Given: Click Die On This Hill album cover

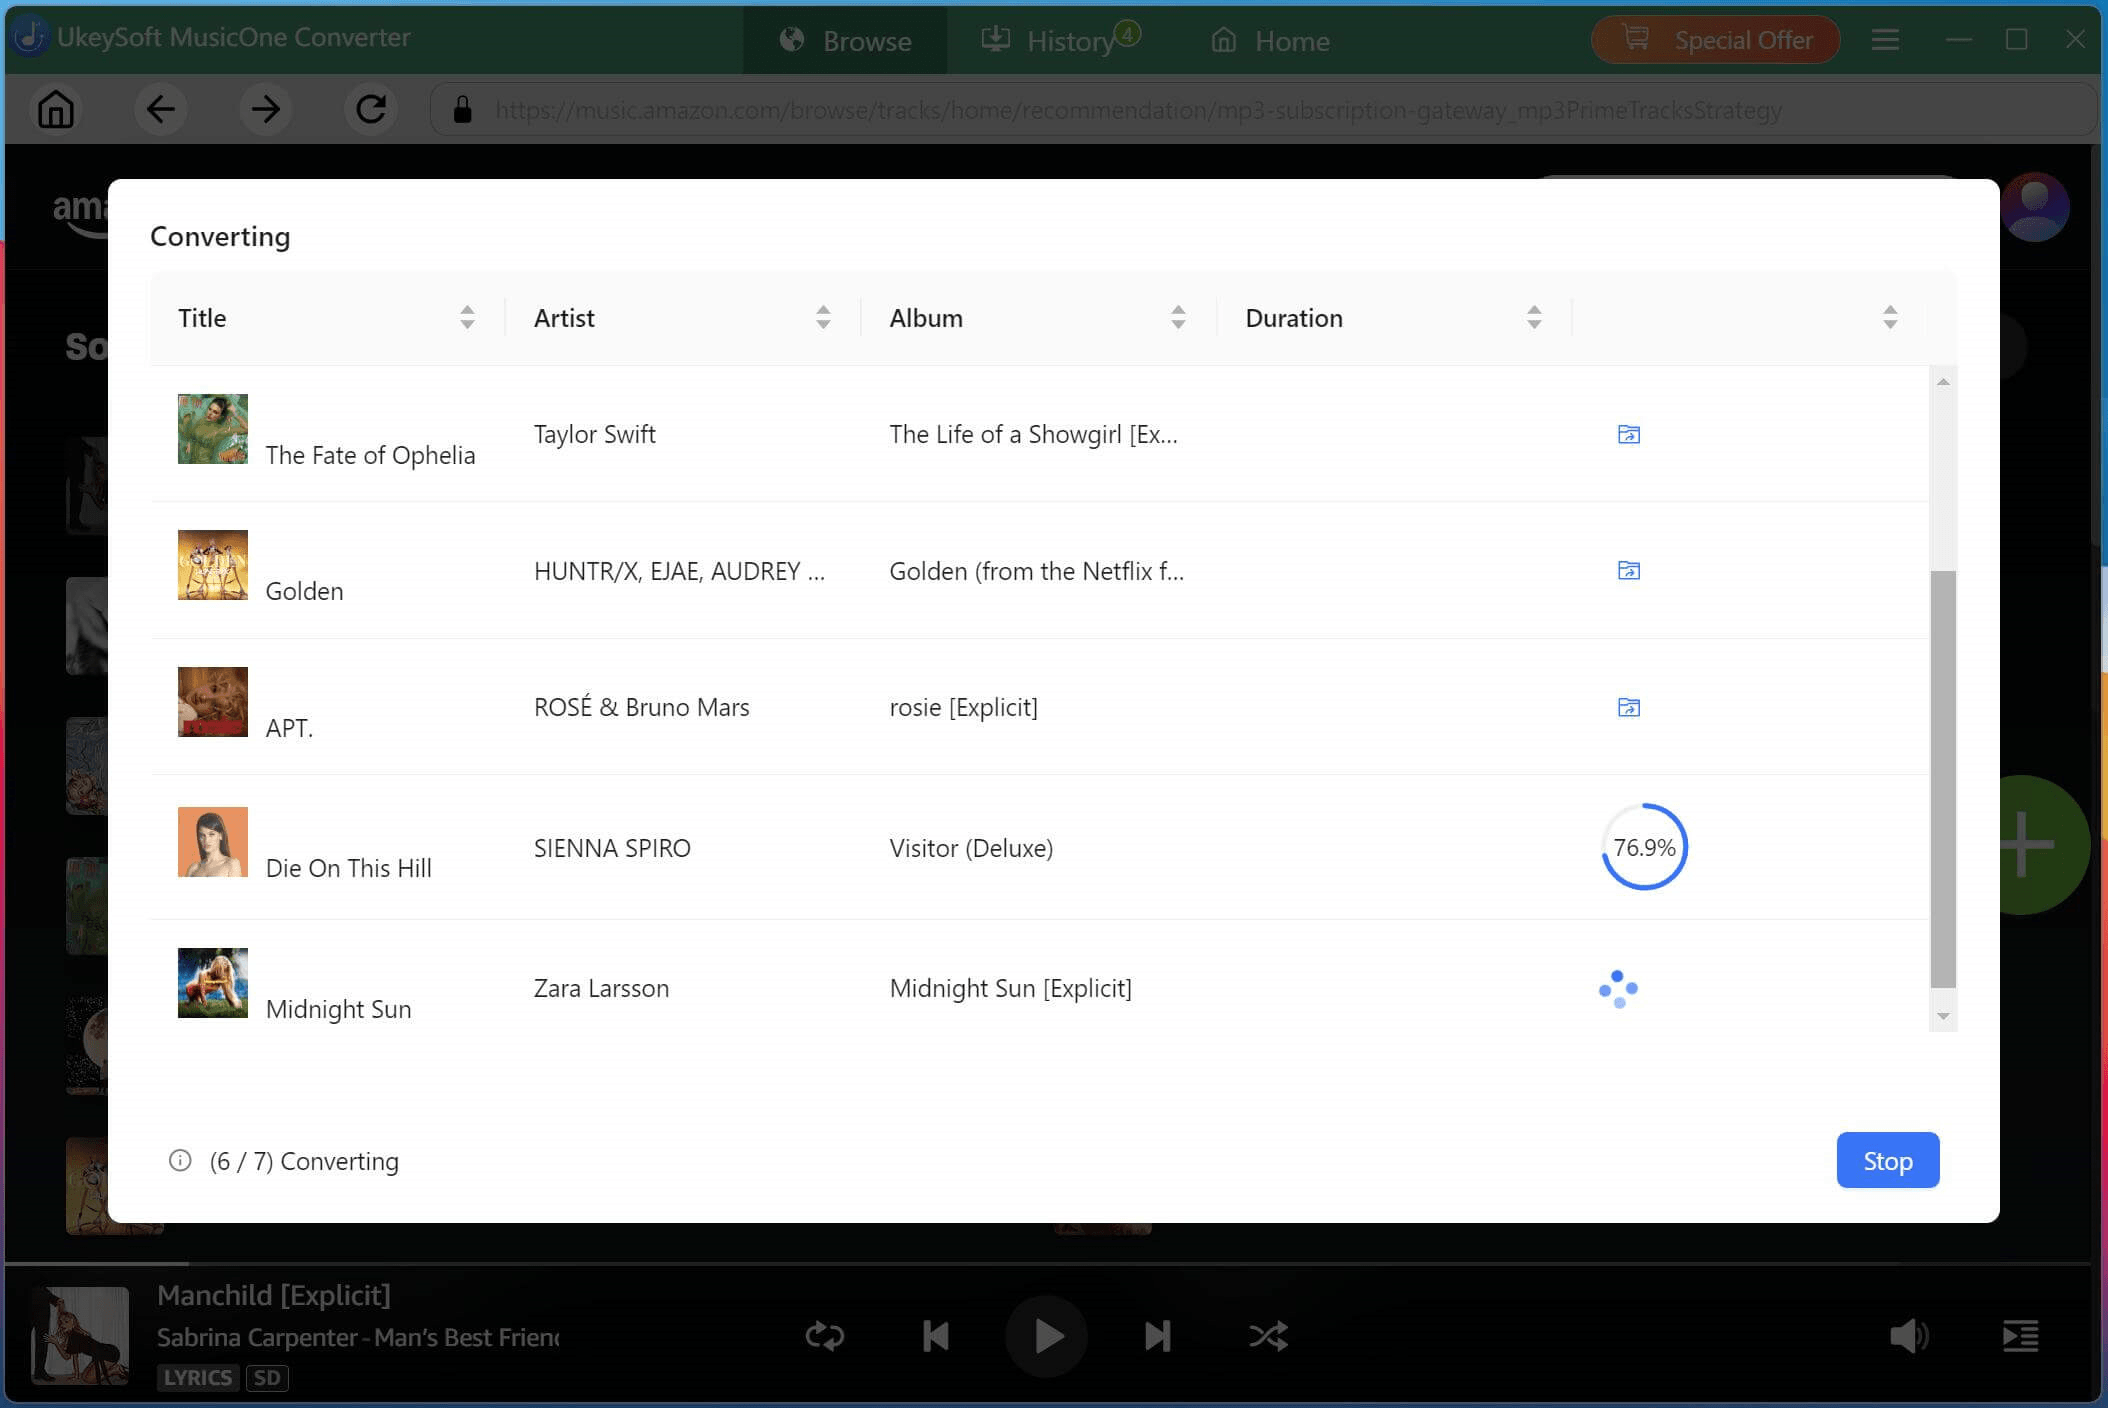Looking at the screenshot, I should click(213, 842).
